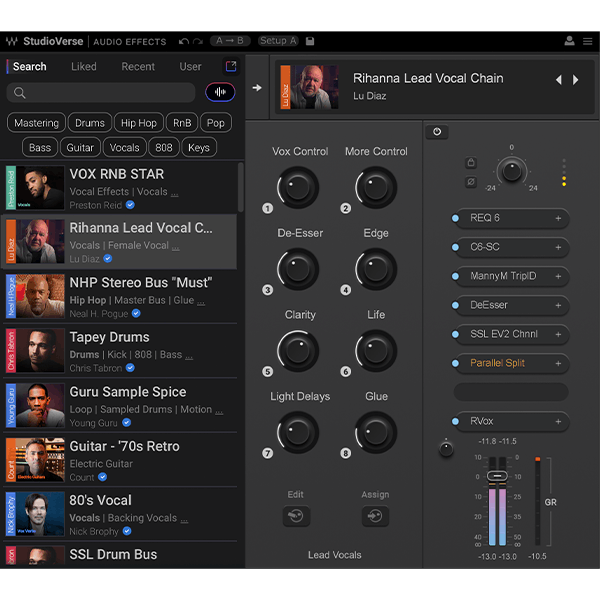This screenshot has height=600, width=600.
Task: Expand Tapey Drums tags ellipsis
Action: (189, 357)
